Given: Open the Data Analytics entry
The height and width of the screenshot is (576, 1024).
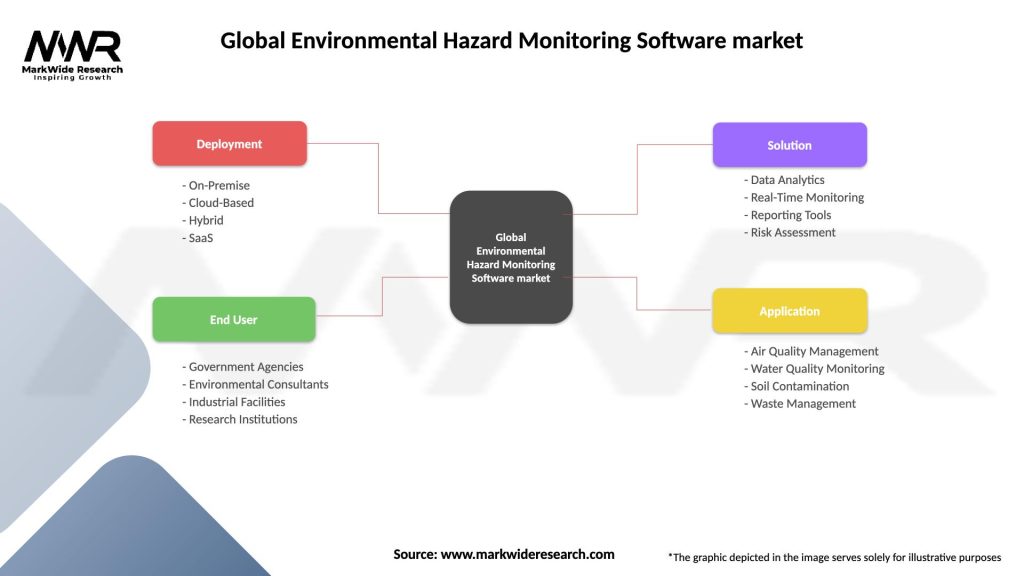Looking at the screenshot, I should (784, 179).
